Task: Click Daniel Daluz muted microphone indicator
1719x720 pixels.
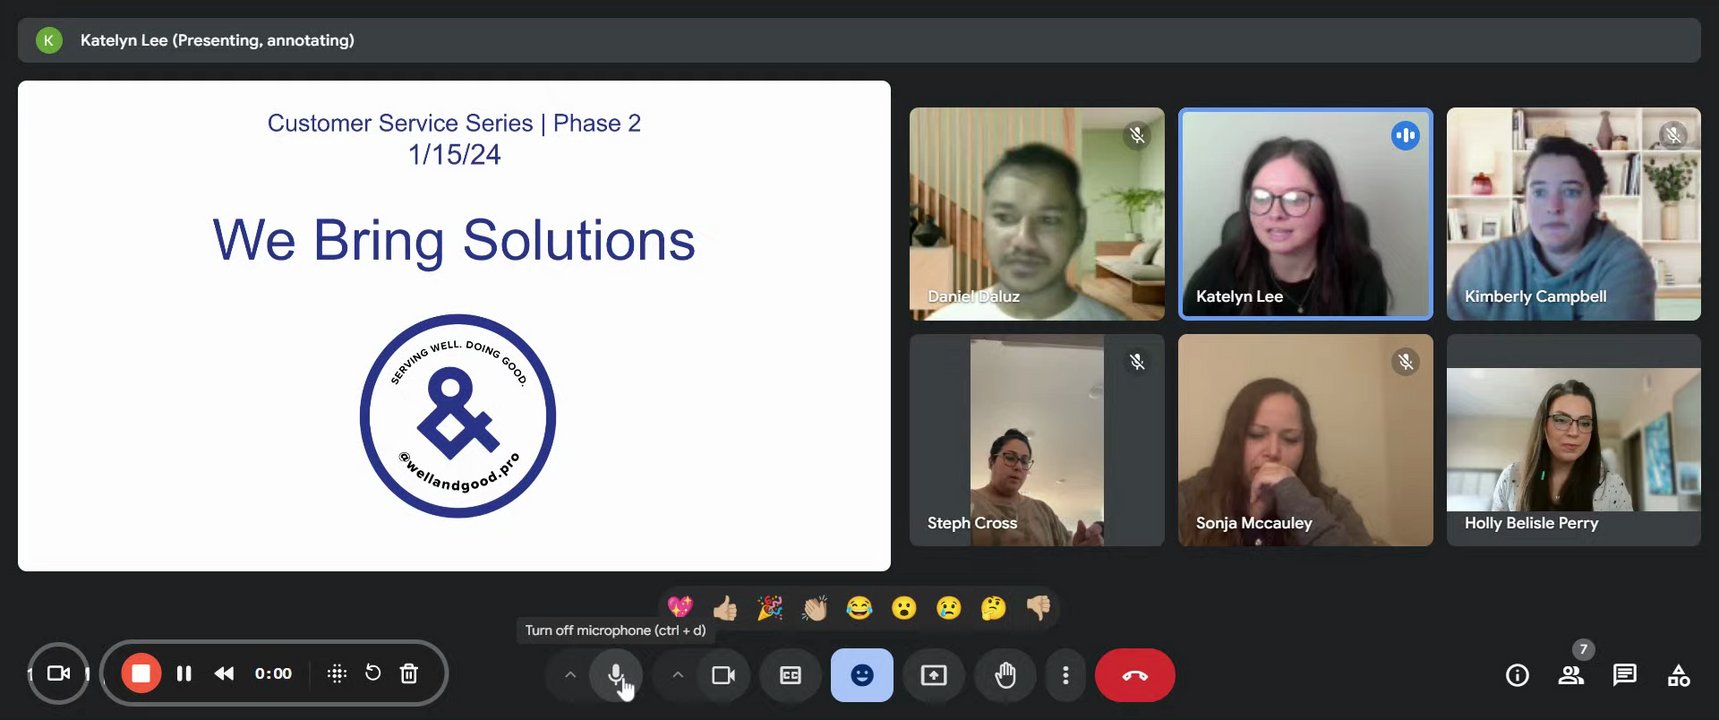Action: coord(1137,135)
